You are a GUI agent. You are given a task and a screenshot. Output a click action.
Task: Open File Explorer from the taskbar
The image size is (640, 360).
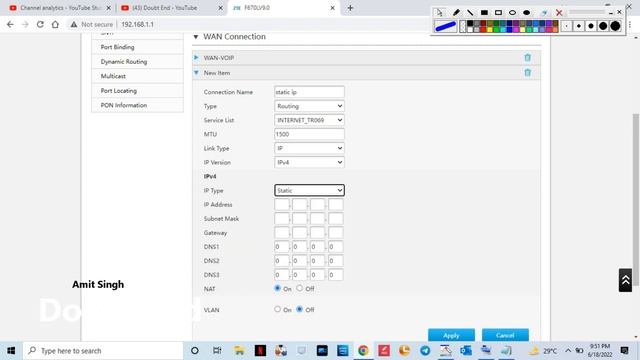click(x=239, y=351)
